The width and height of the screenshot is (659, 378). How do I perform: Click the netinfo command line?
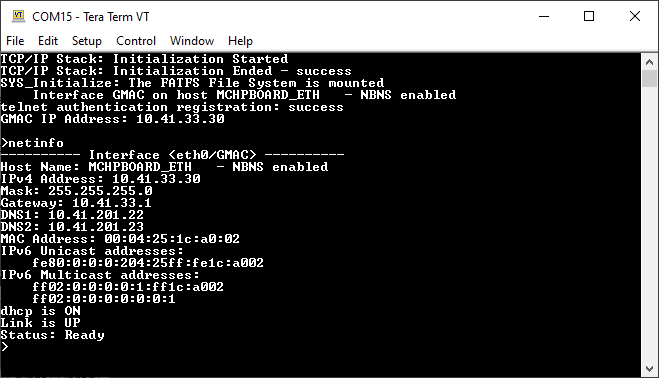(32, 143)
